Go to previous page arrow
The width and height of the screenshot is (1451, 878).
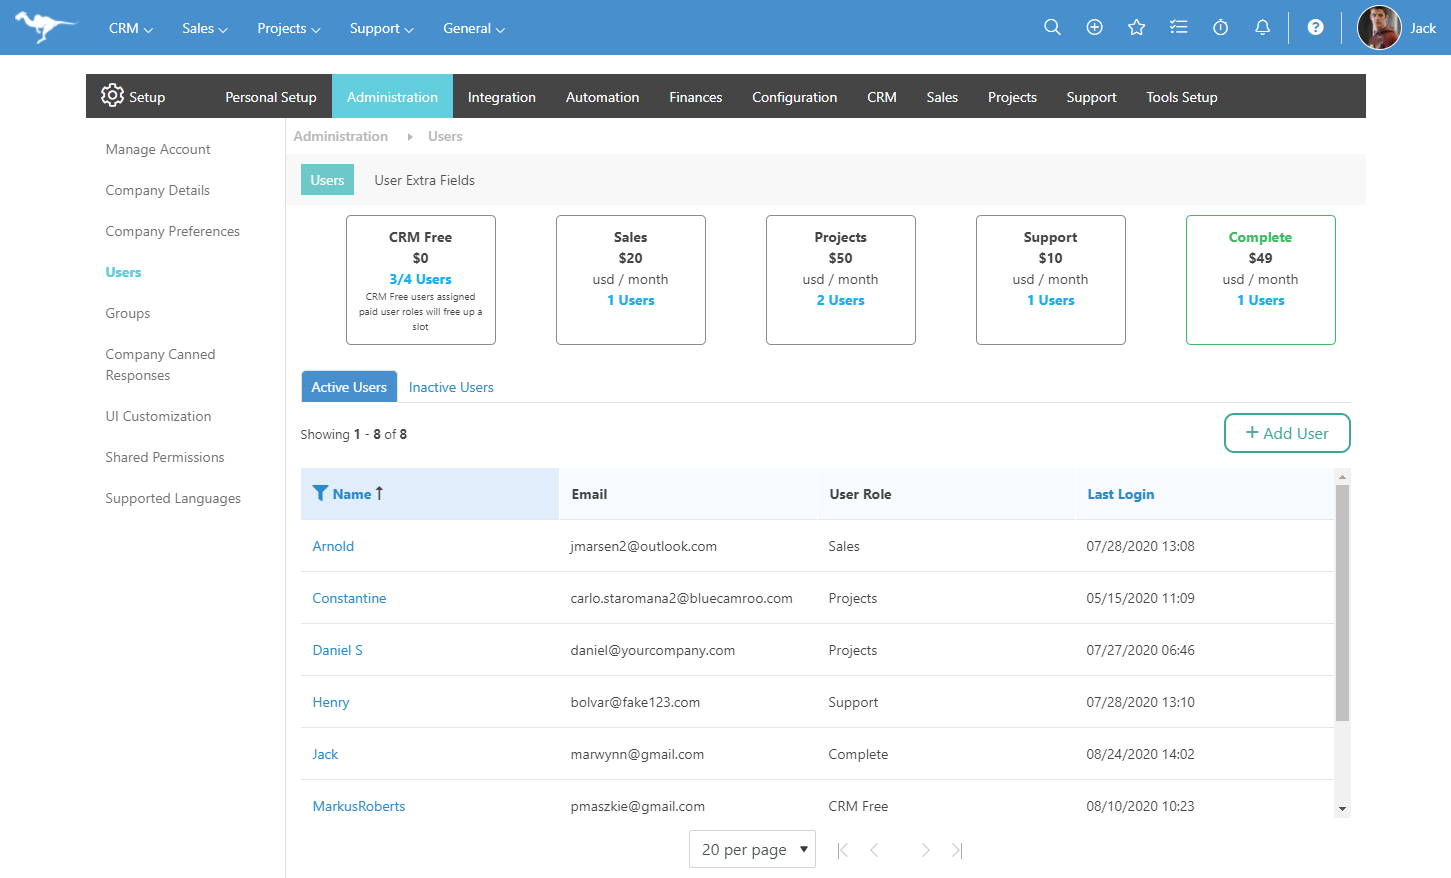(874, 850)
